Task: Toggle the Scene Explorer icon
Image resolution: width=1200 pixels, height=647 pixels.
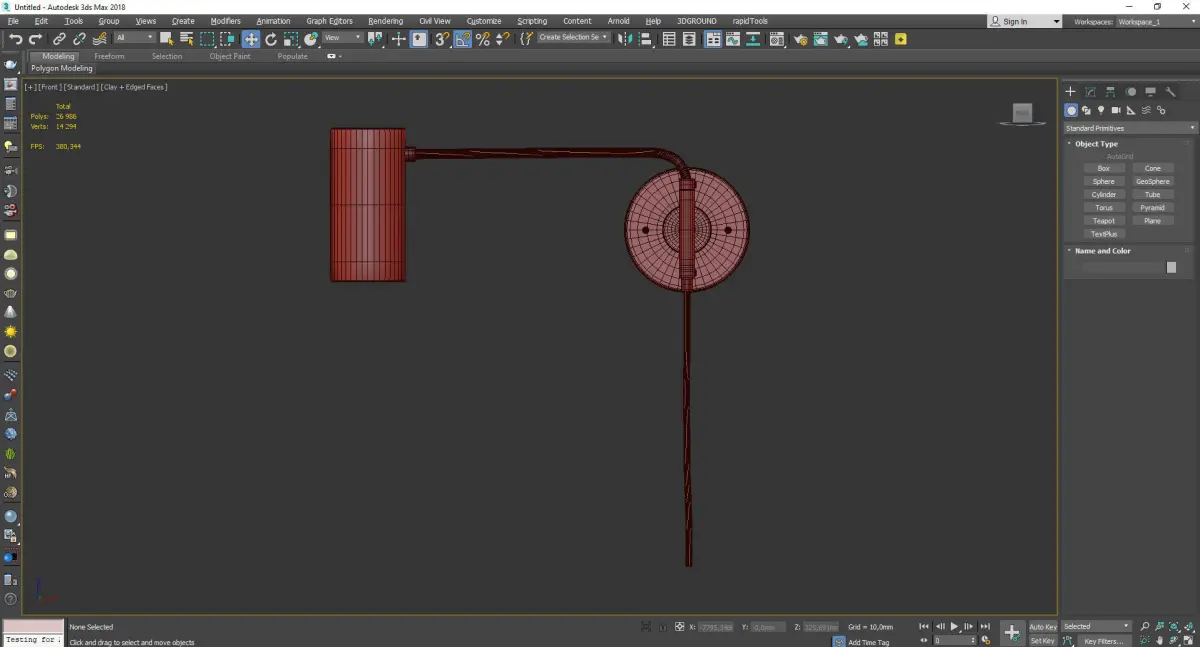Action: (x=669, y=39)
